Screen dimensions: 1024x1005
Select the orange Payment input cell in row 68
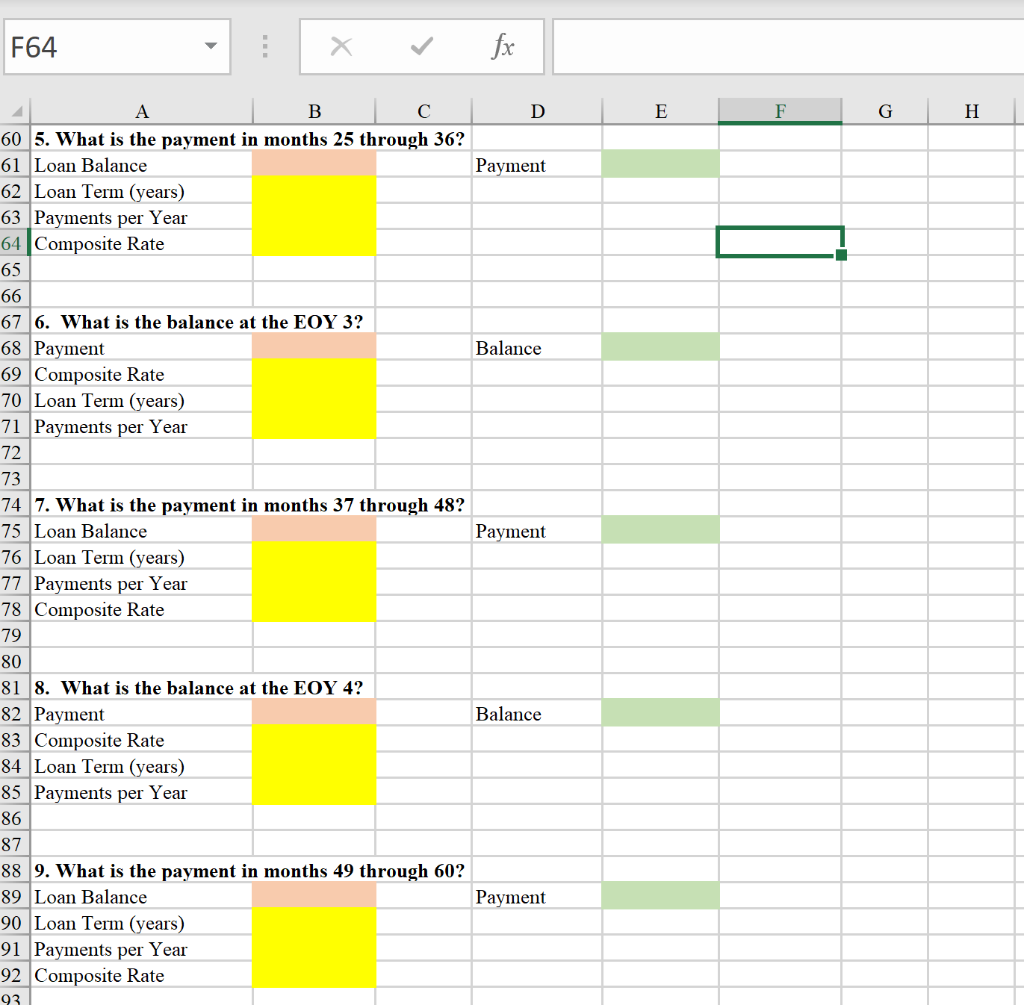(314, 347)
